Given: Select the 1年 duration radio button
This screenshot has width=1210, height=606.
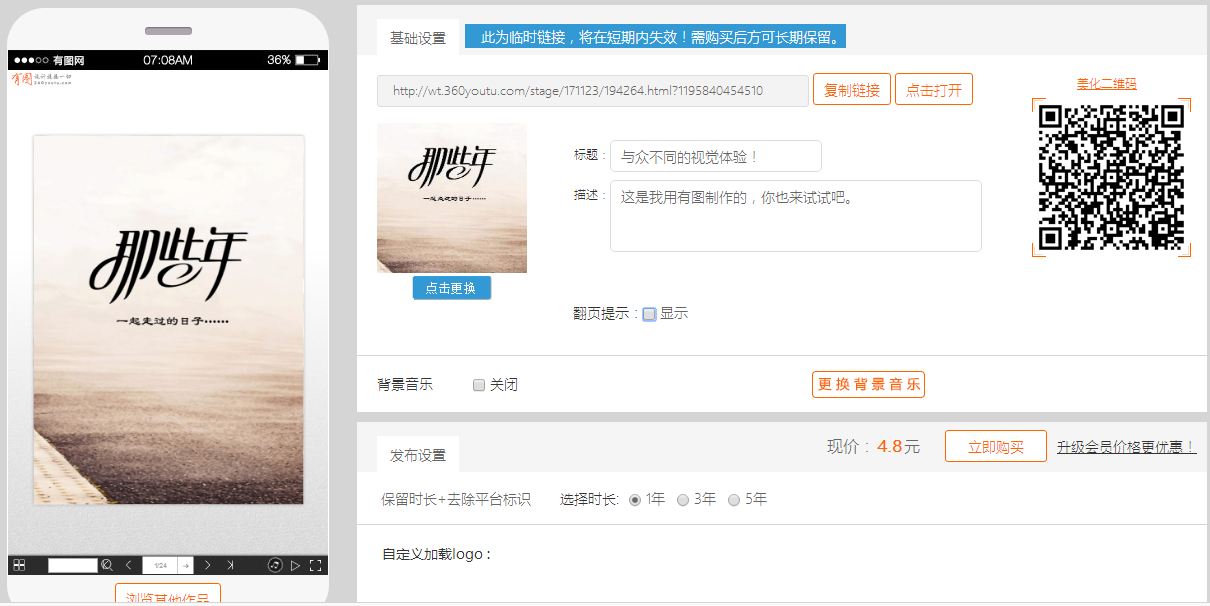Looking at the screenshot, I should click(x=635, y=500).
